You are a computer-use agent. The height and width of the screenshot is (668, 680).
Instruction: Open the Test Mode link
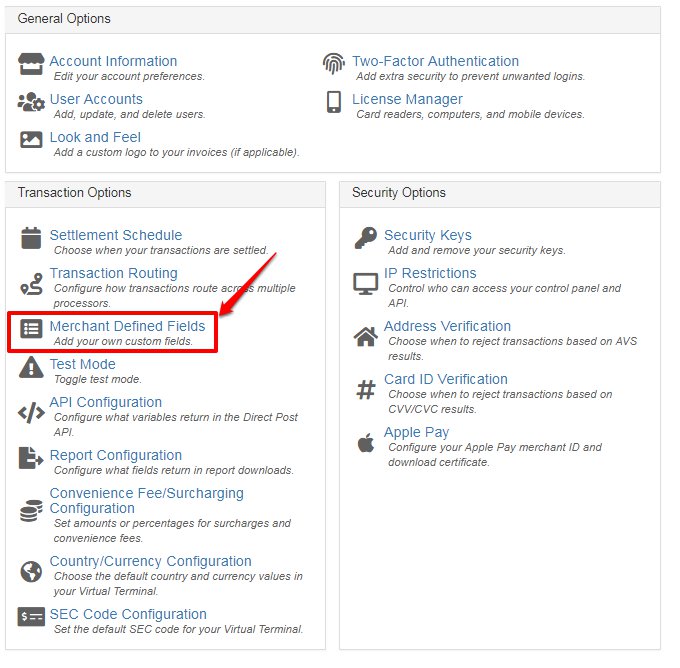coord(82,364)
